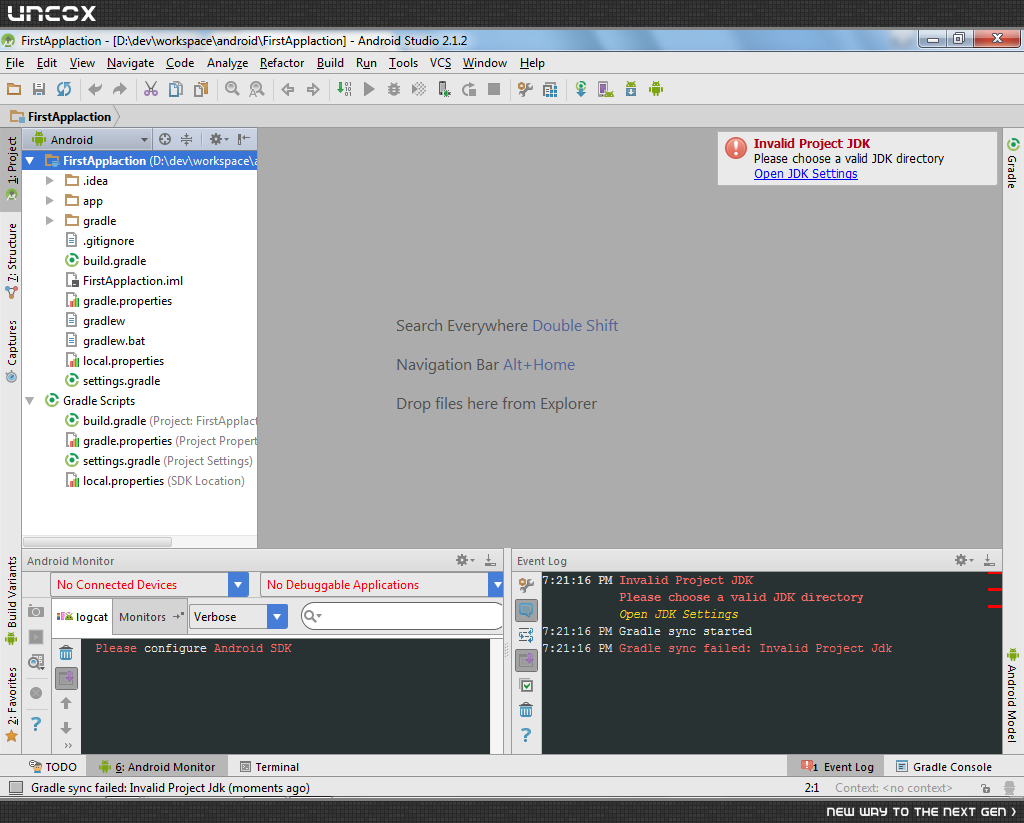The image size is (1024, 823).
Task: Click the Paste toolbar icon
Action: pos(200,89)
